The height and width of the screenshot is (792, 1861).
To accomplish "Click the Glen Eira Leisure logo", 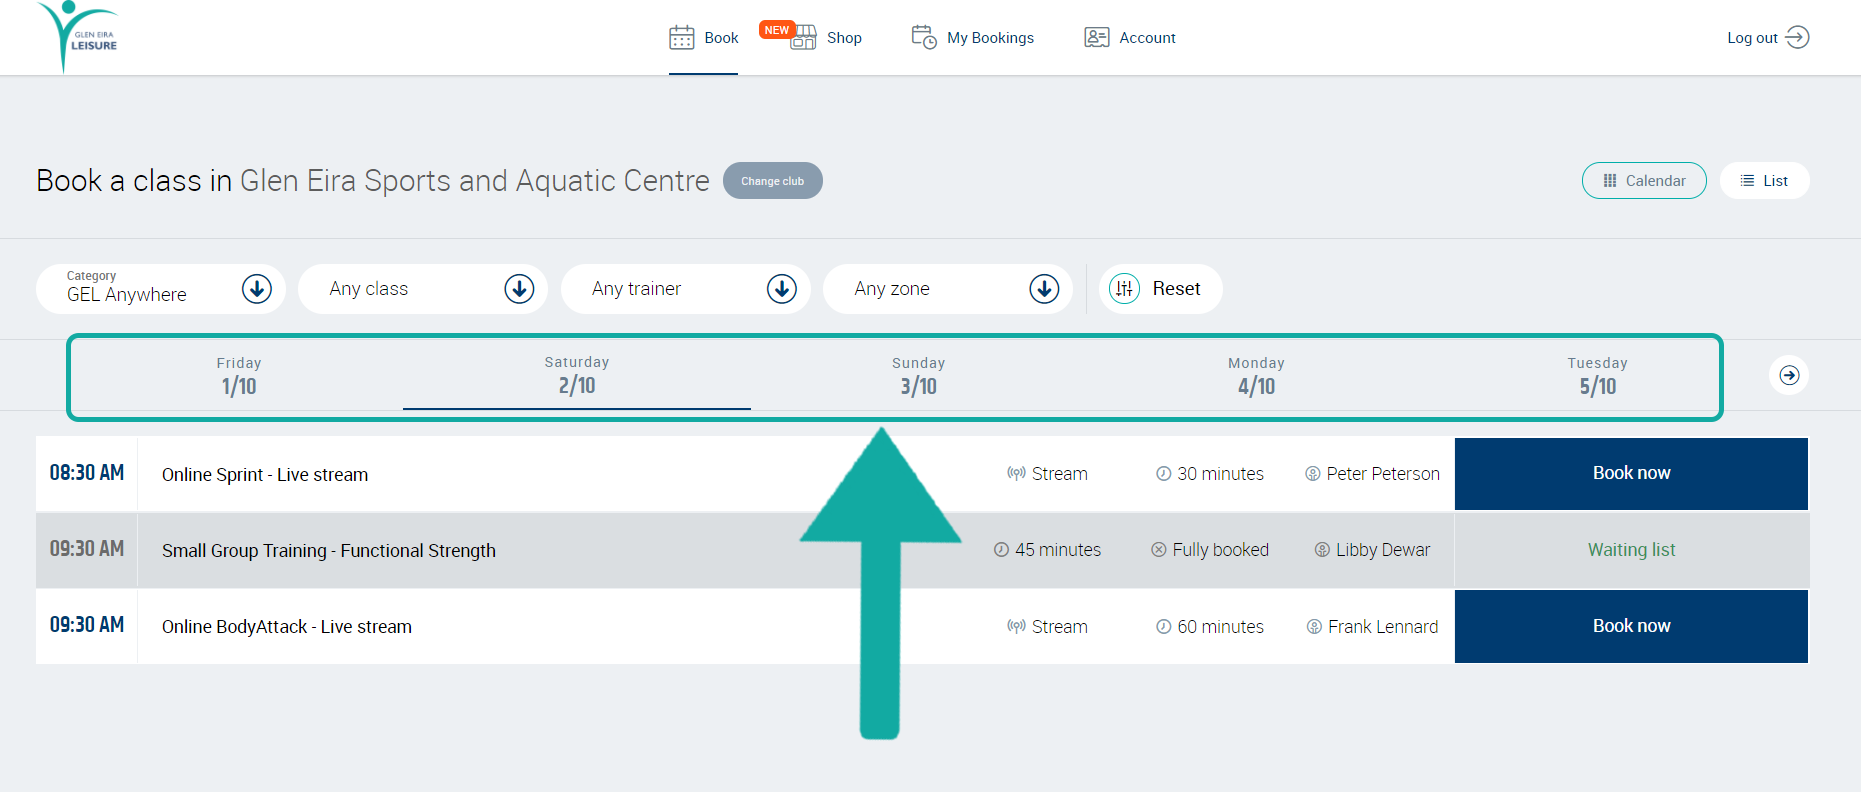I will click(78, 37).
